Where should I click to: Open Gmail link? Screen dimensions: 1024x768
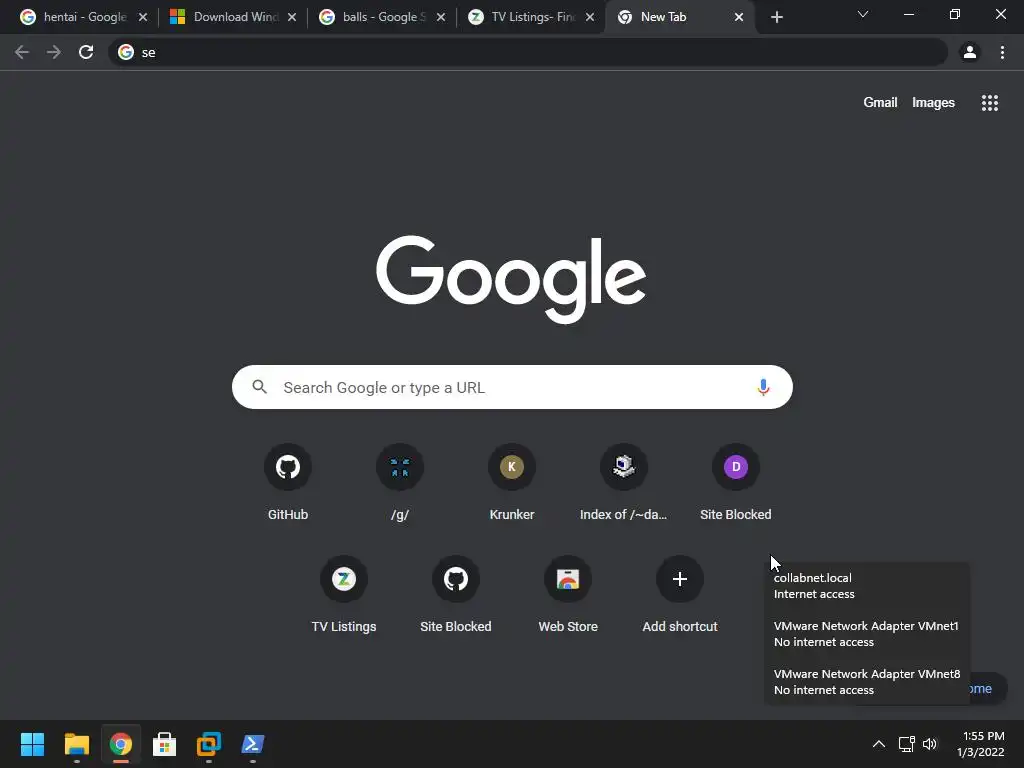880,103
